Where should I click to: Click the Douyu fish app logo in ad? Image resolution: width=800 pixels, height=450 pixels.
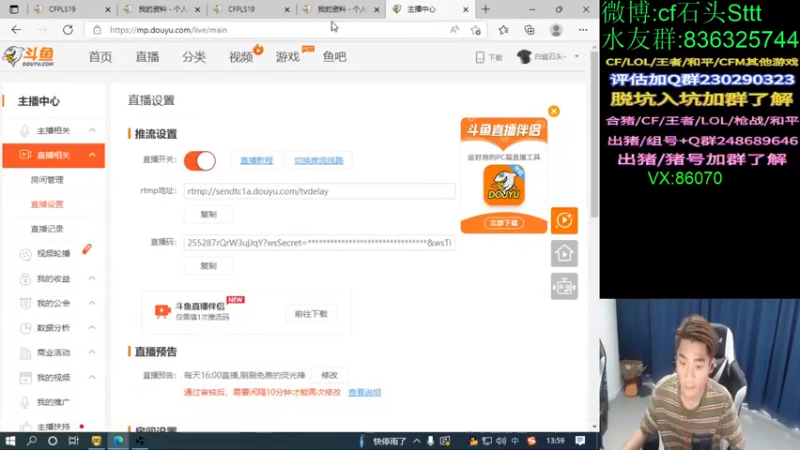click(504, 185)
